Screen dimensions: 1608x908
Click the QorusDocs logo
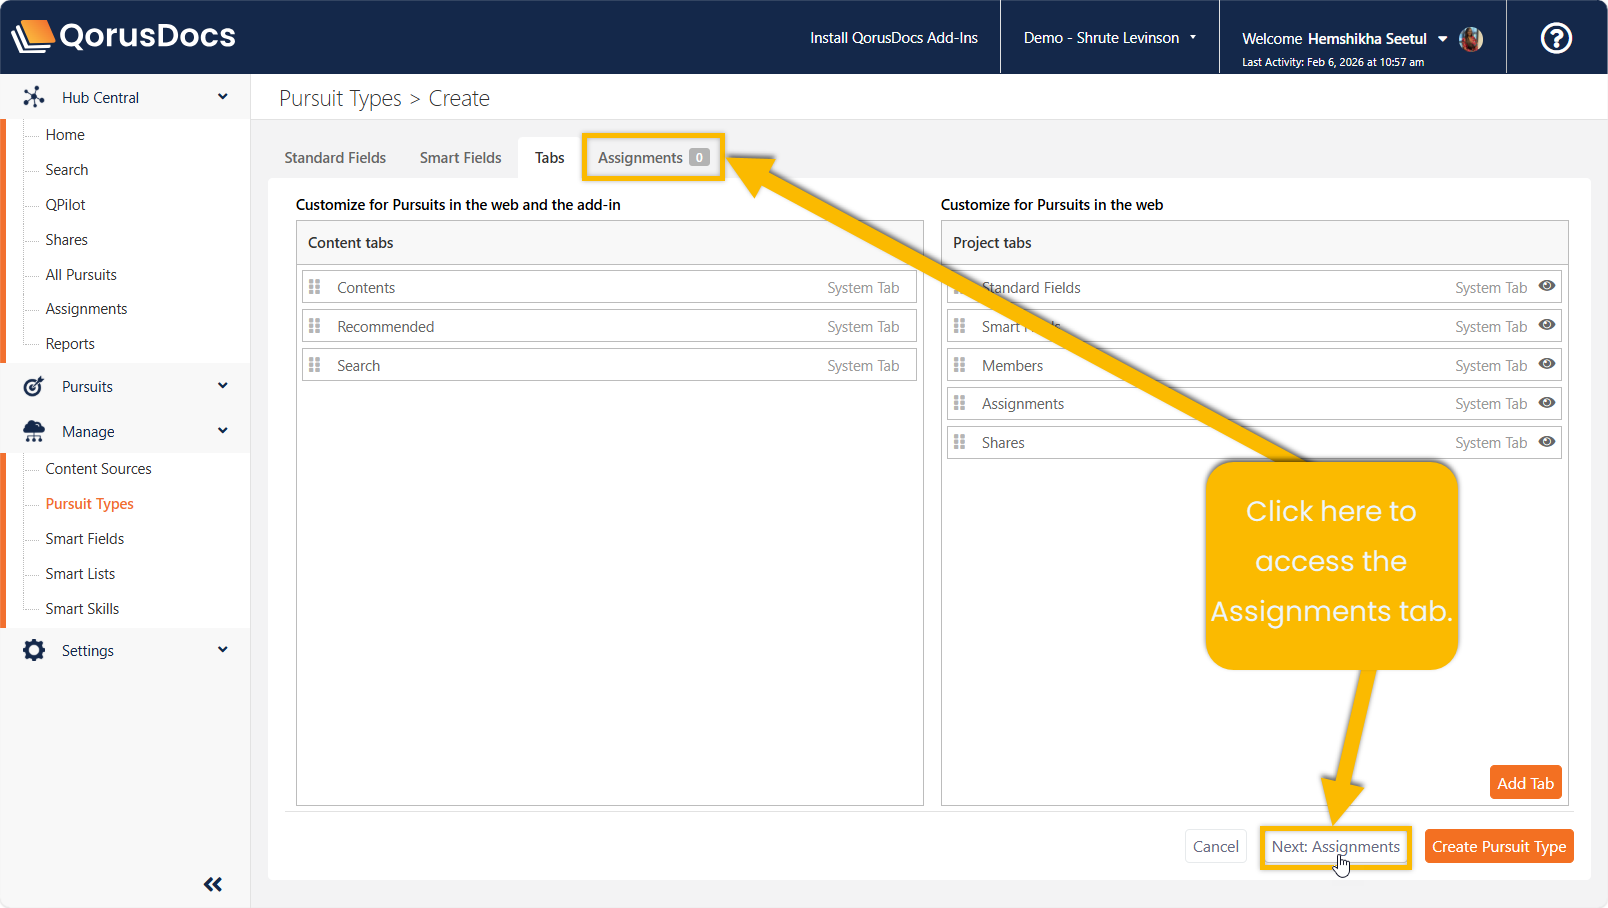pos(124,36)
